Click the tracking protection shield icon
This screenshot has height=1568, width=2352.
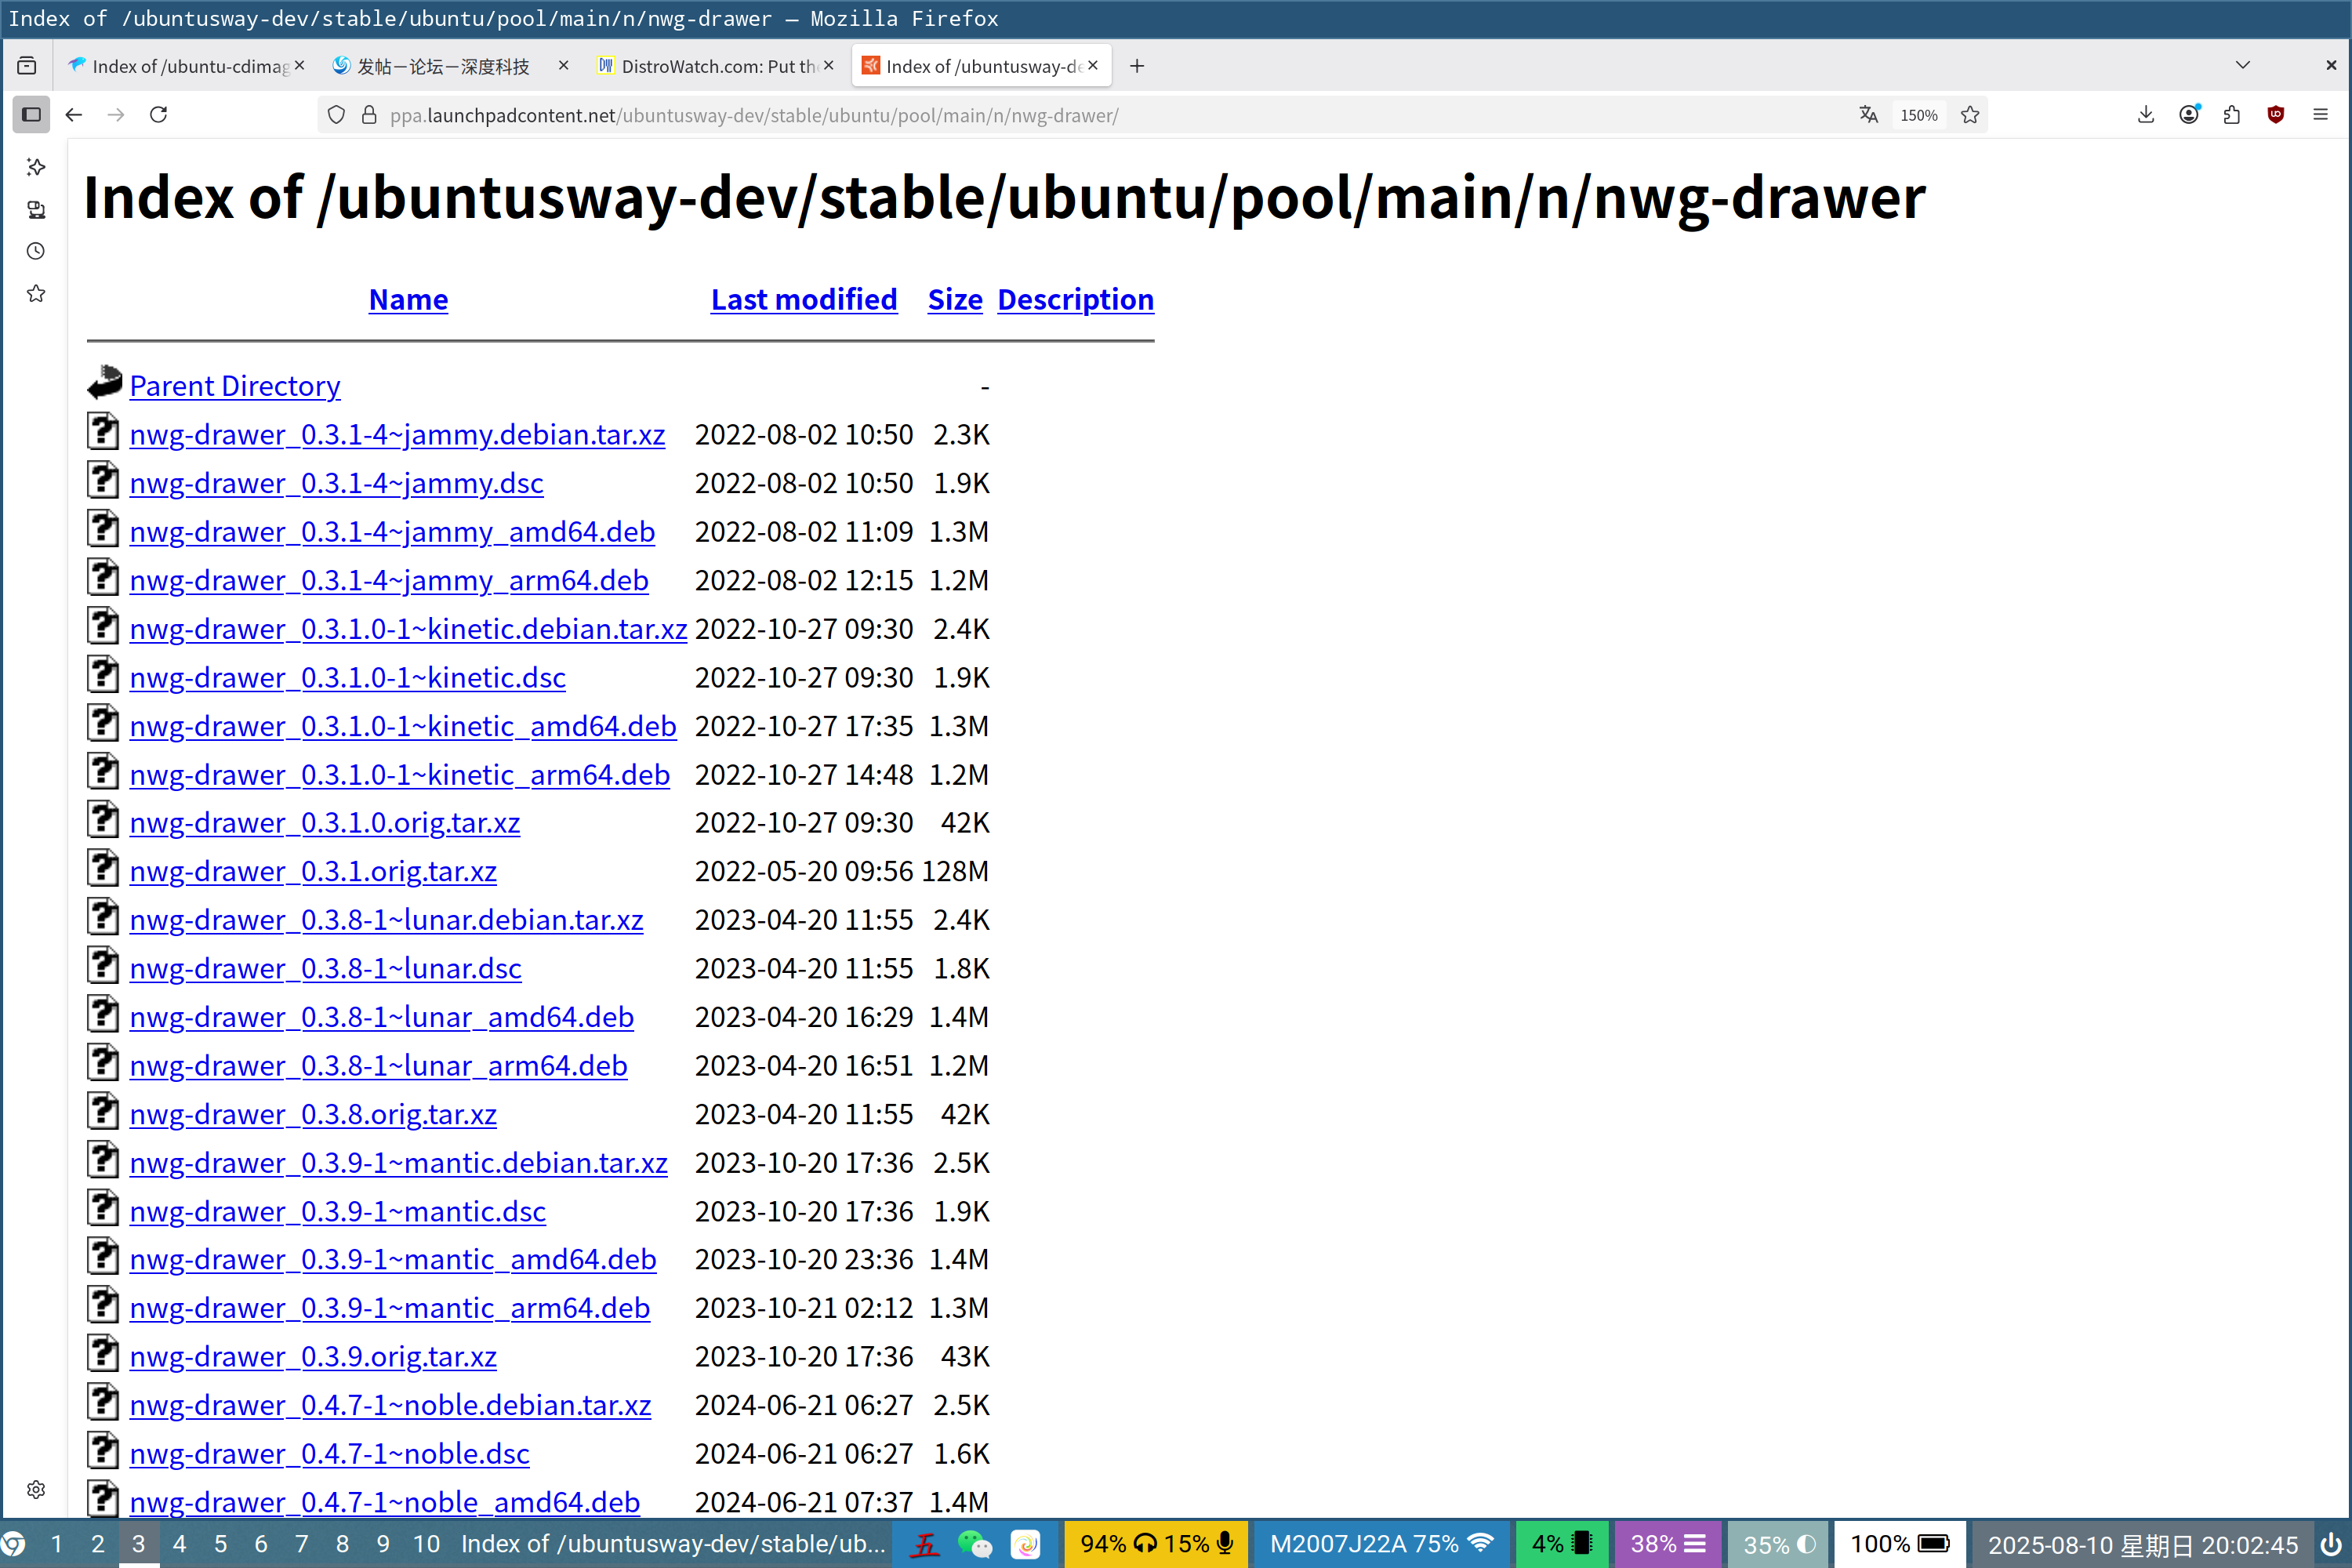click(337, 115)
